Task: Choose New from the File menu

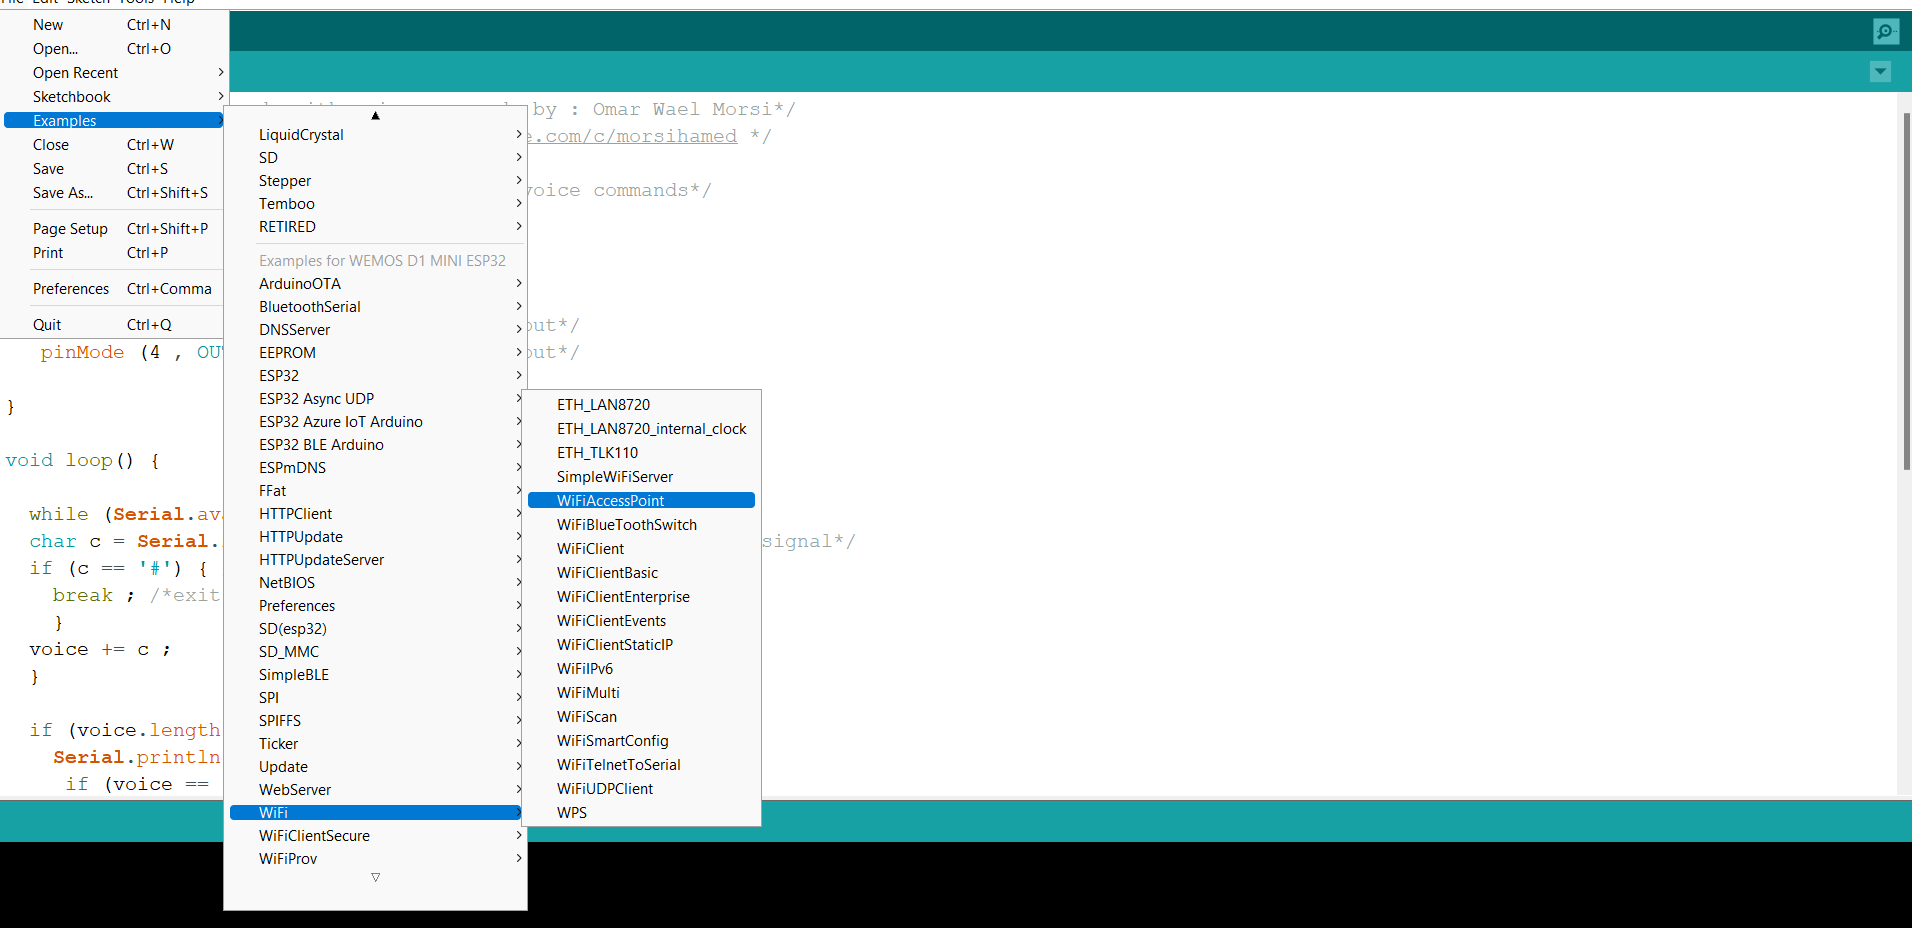Action: tap(113, 25)
